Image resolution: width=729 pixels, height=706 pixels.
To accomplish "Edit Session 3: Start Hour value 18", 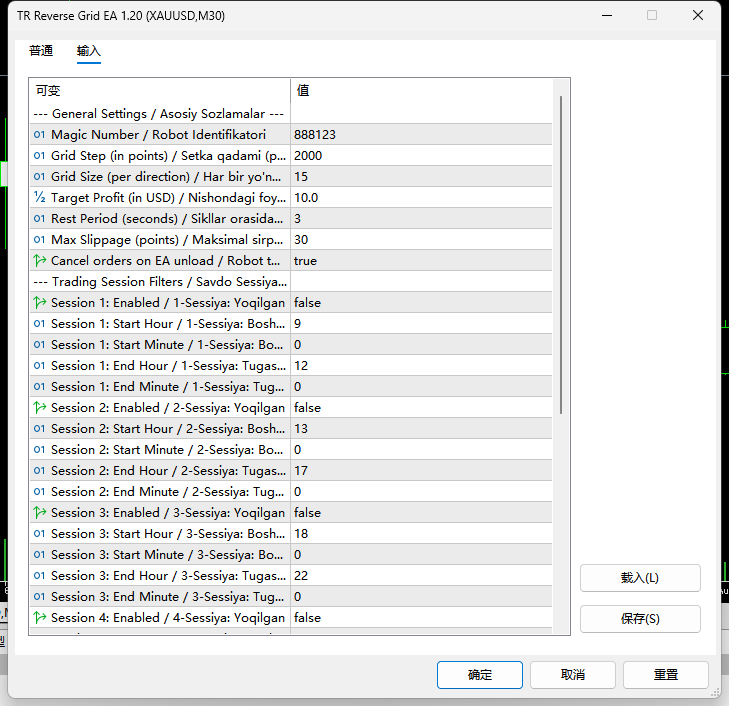I will pos(421,534).
